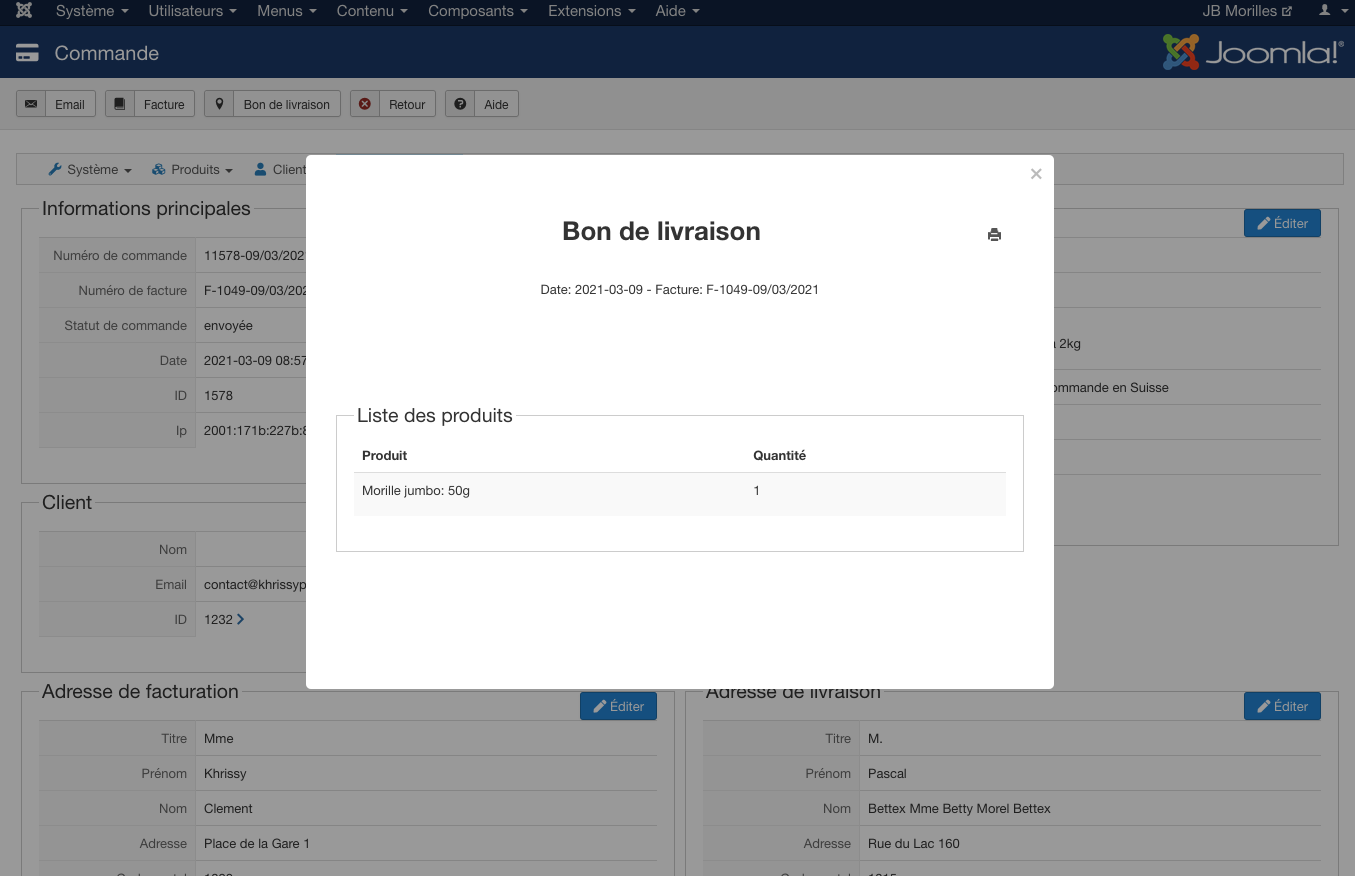Click the Client section heading
The height and width of the screenshot is (876, 1355).
pos(67,502)
